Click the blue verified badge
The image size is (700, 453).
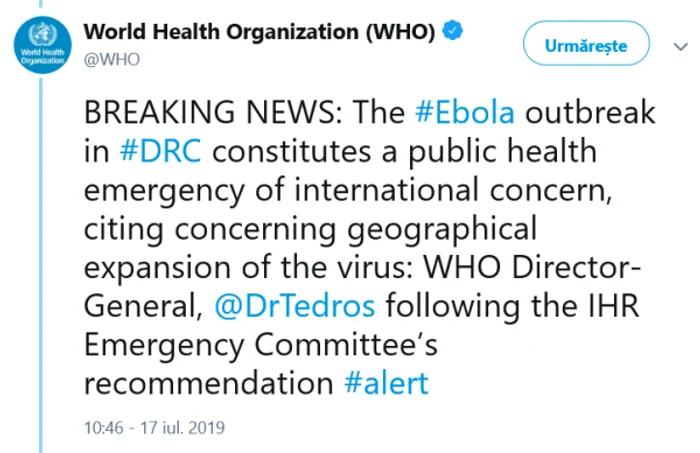[x=453, y=30]
